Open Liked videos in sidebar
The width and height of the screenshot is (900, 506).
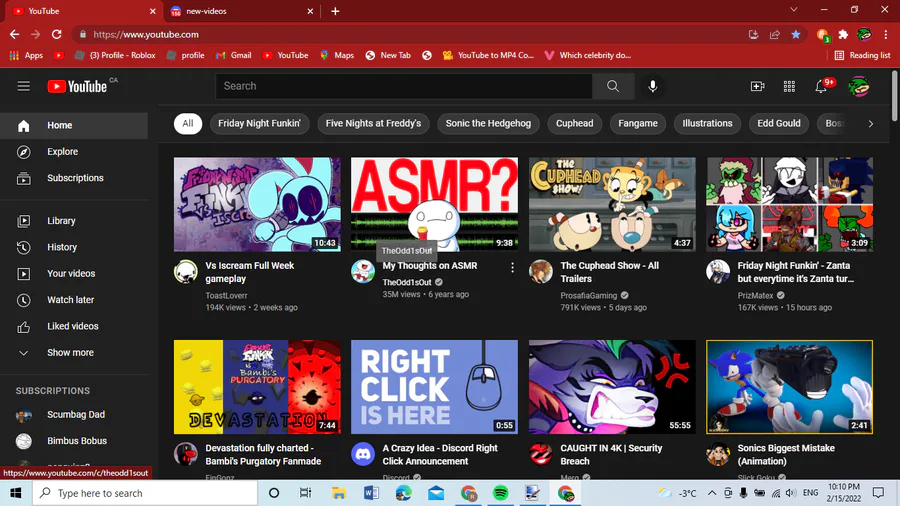(74, 326)
